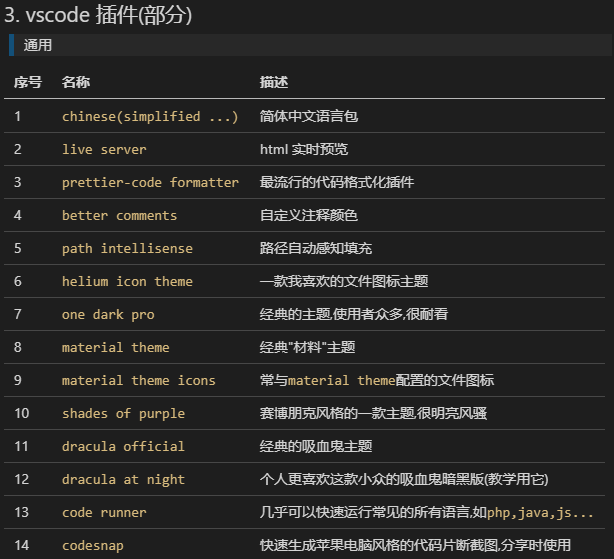Click the code runner plugin name
Image resolution: width=614 pixels, height=559 pixels.
(104, 512)
